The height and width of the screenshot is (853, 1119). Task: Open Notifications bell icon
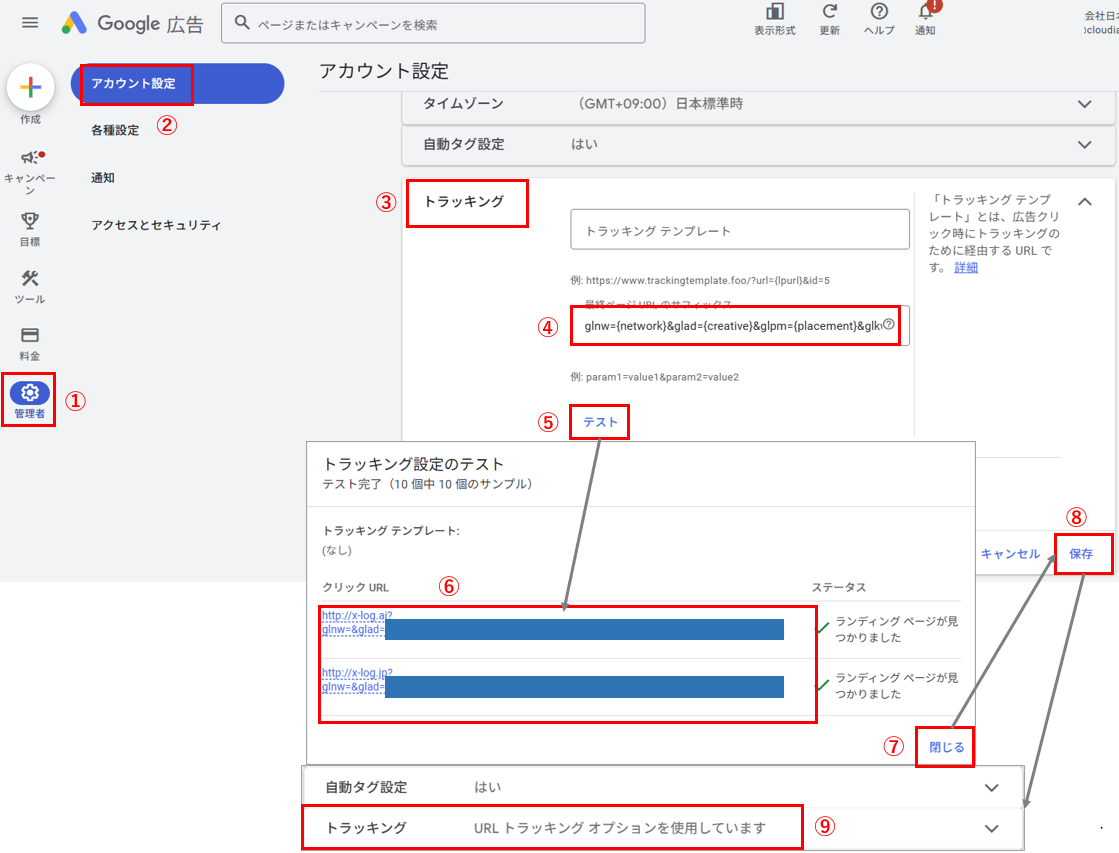(x=925, y=12)
